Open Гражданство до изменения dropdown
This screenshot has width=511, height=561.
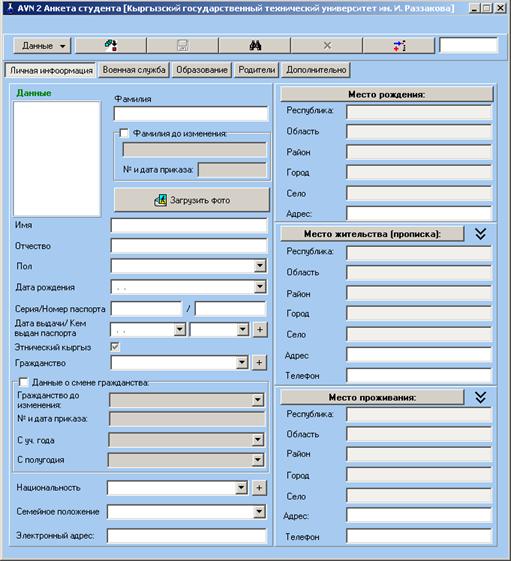pos(258,400)
